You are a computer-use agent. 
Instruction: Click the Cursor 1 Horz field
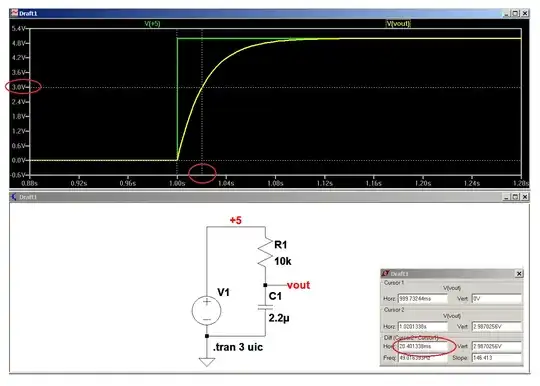(423, 299)
